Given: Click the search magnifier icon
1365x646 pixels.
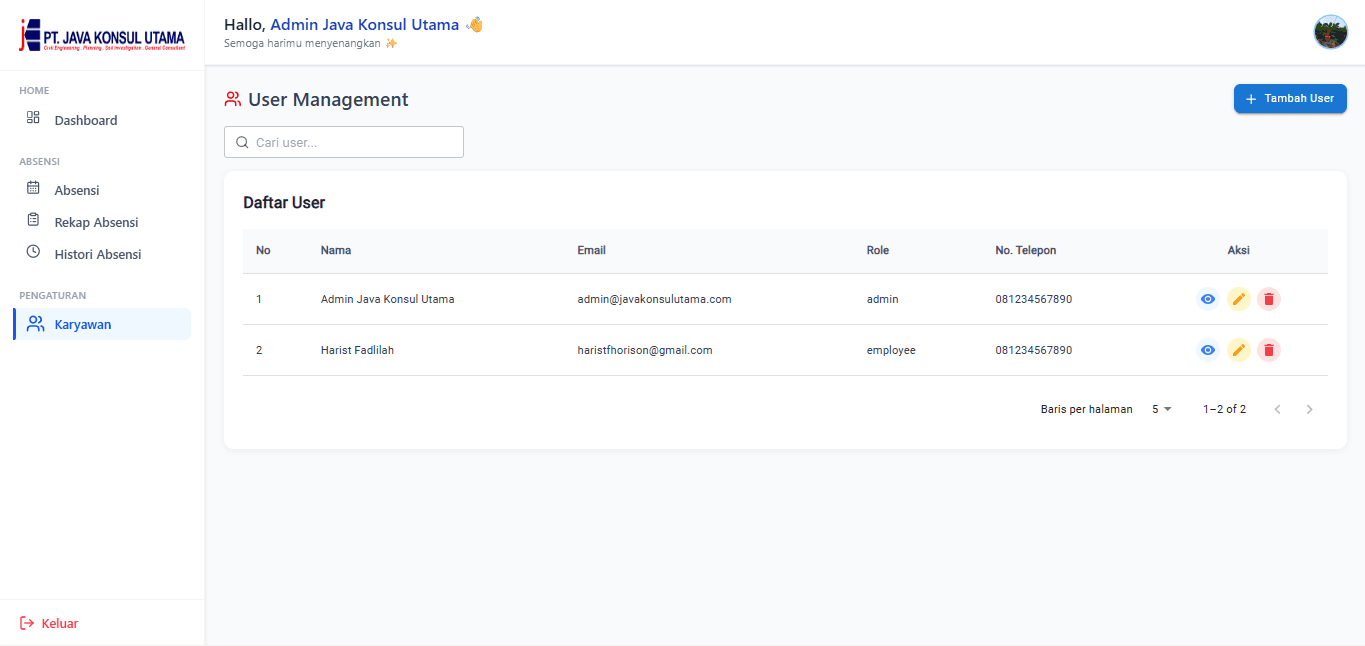Looking at the screenshot, I should (242, 143).
